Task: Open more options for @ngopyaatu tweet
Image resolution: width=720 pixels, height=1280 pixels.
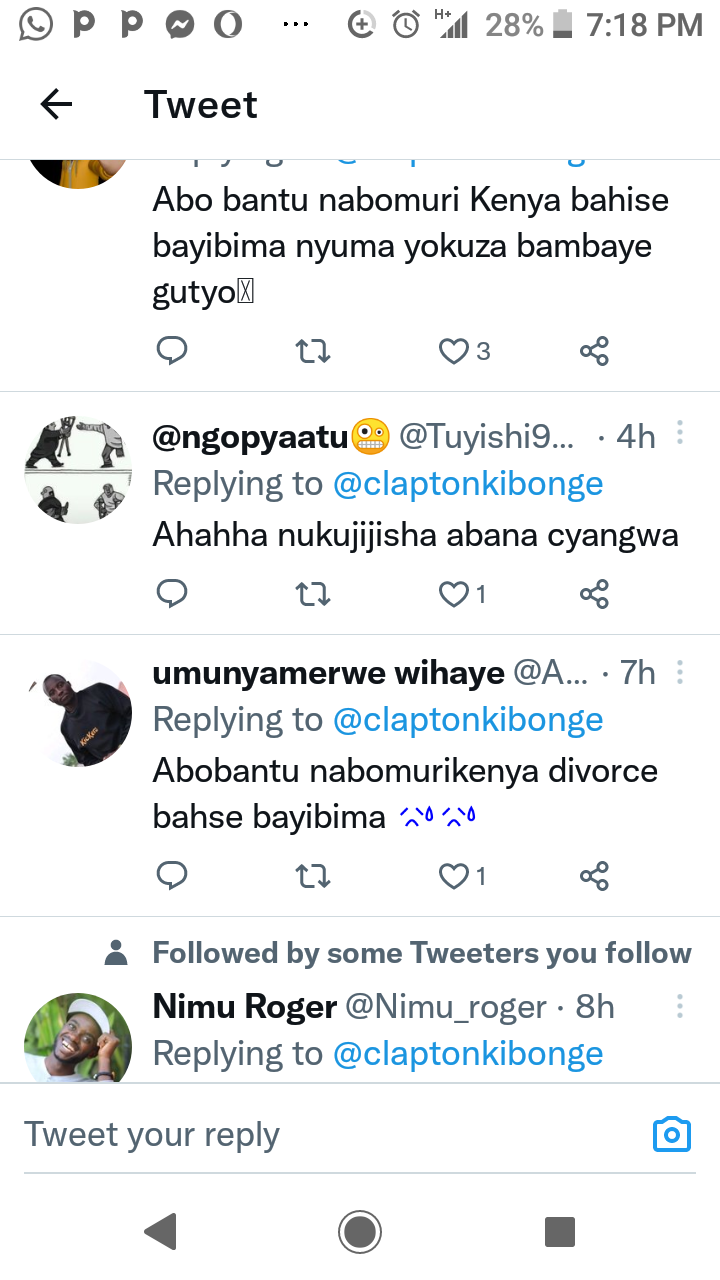Action: pyautogui.click(x=680, y=434)
